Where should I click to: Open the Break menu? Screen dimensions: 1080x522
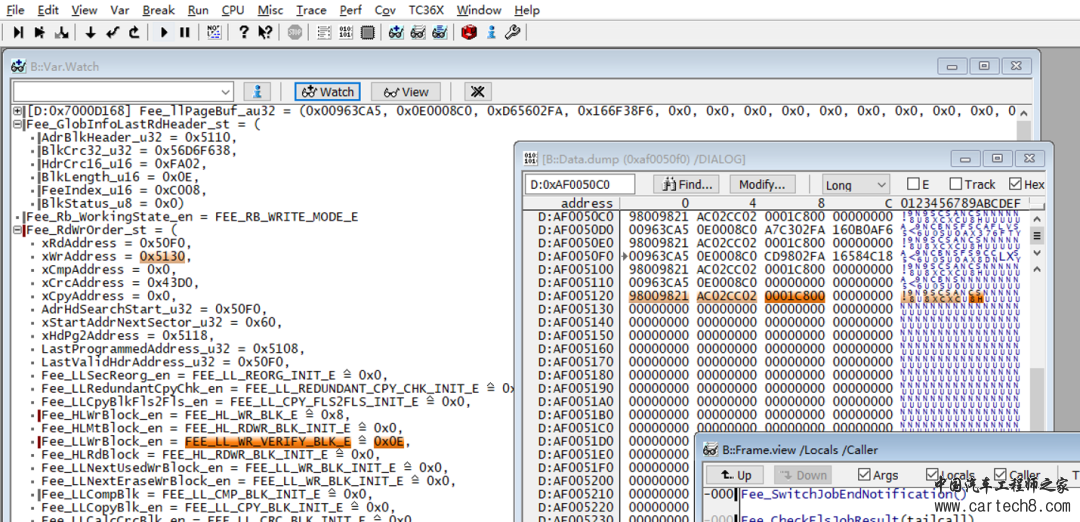pyautogui.click(x=158, y=10)
